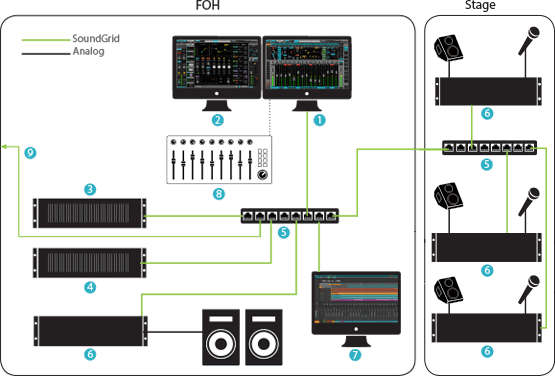
Task: Select the top stage microphone icon
Action: coord(529,41)
